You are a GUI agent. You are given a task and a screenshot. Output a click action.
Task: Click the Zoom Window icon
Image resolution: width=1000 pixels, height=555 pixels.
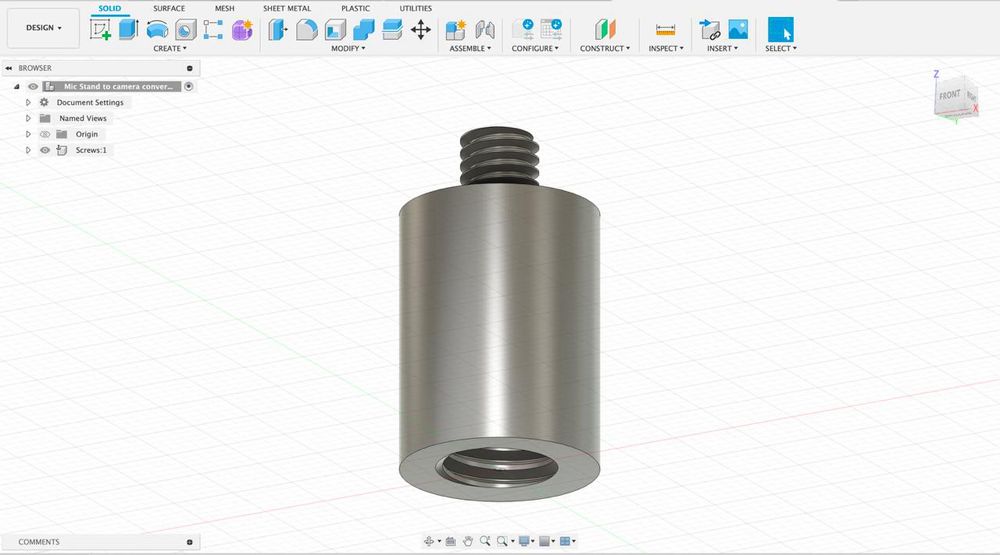502,541
